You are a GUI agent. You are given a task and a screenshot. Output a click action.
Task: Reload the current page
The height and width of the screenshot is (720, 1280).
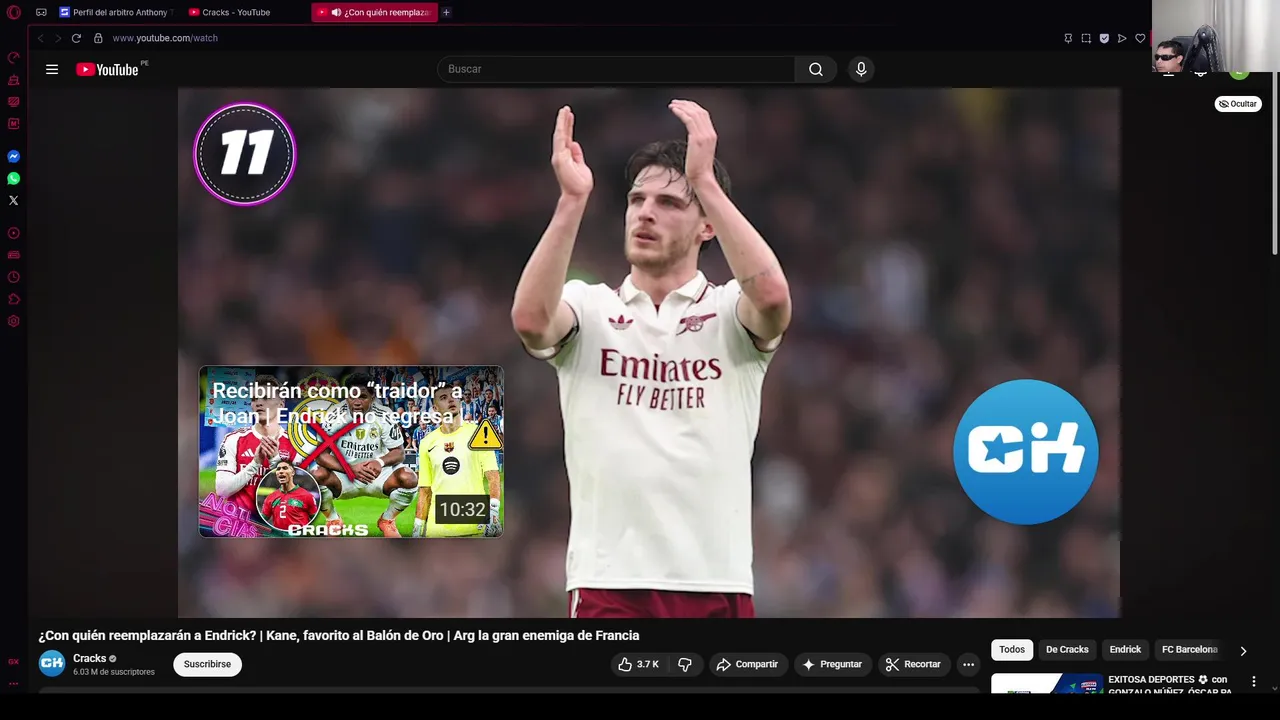[76, 38]
